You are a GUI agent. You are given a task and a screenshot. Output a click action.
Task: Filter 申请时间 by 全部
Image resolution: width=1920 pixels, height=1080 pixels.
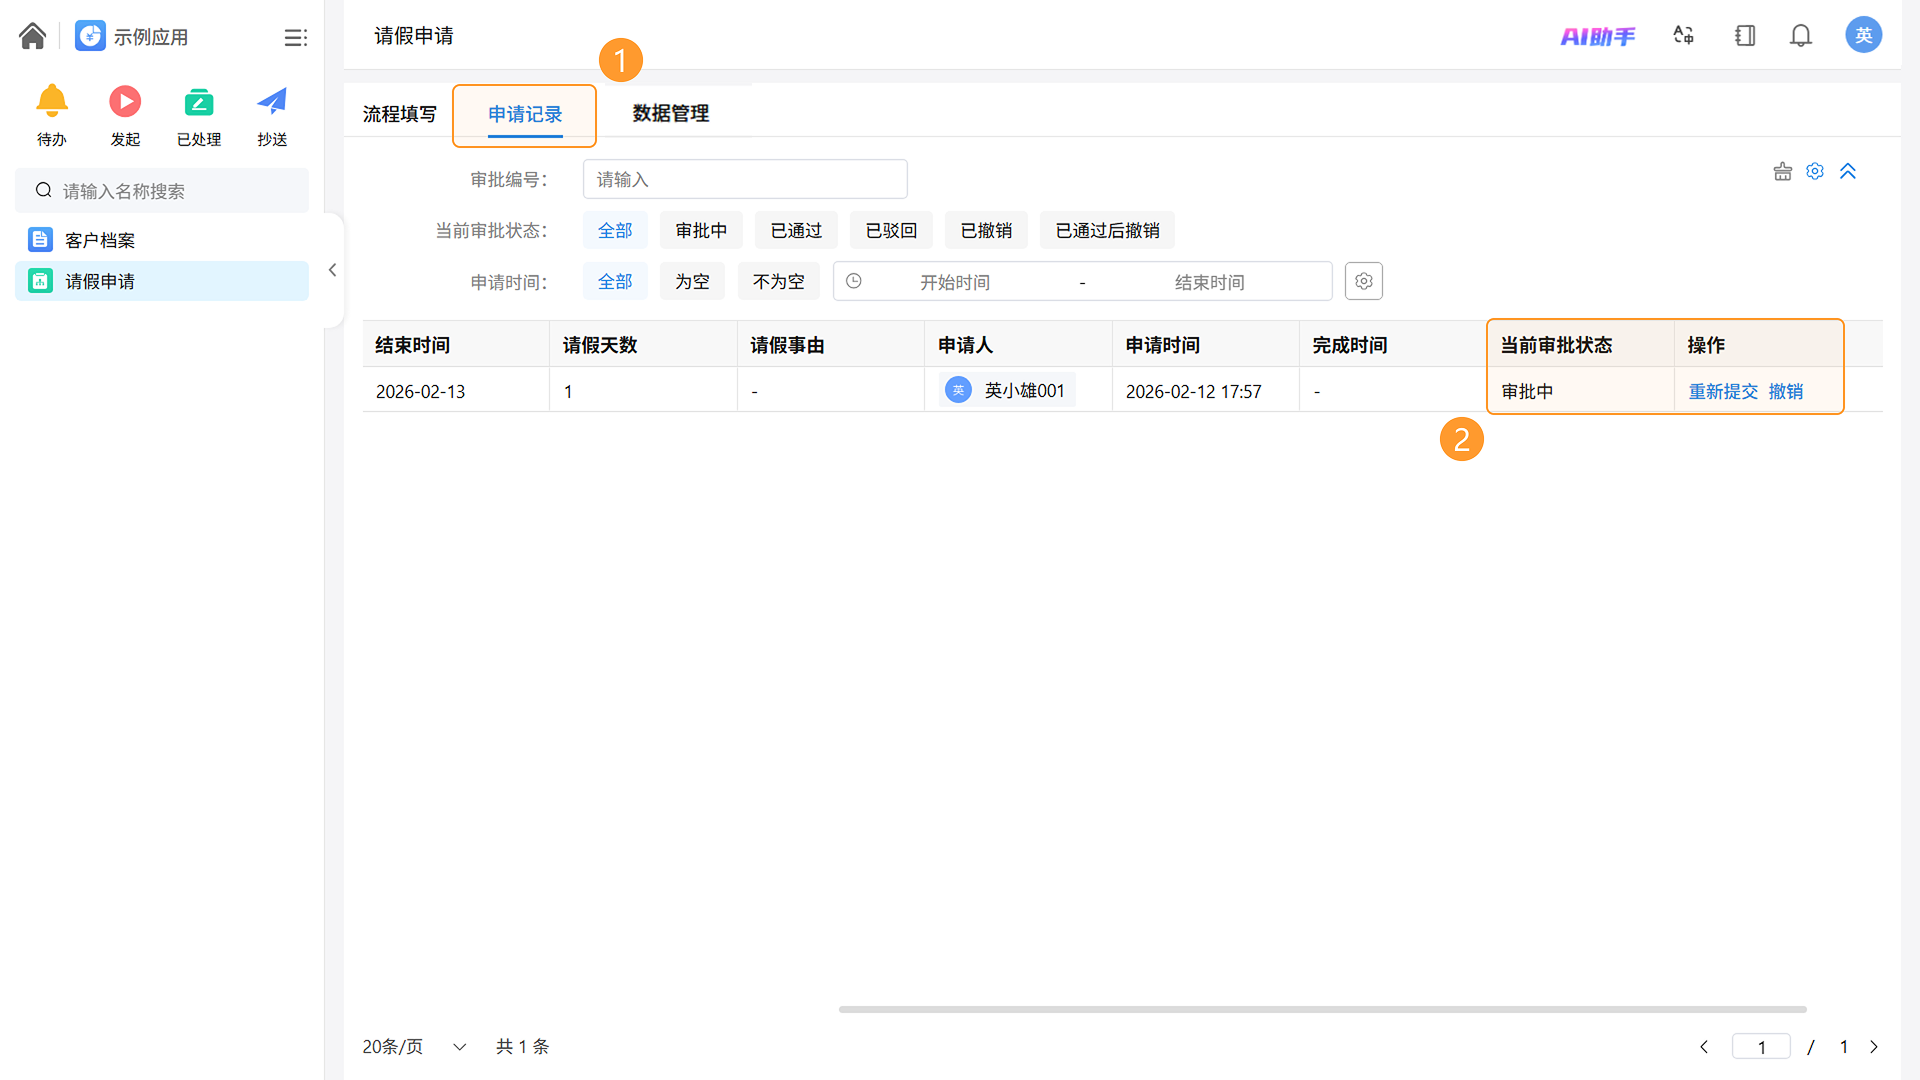click(x=615, y=282)
